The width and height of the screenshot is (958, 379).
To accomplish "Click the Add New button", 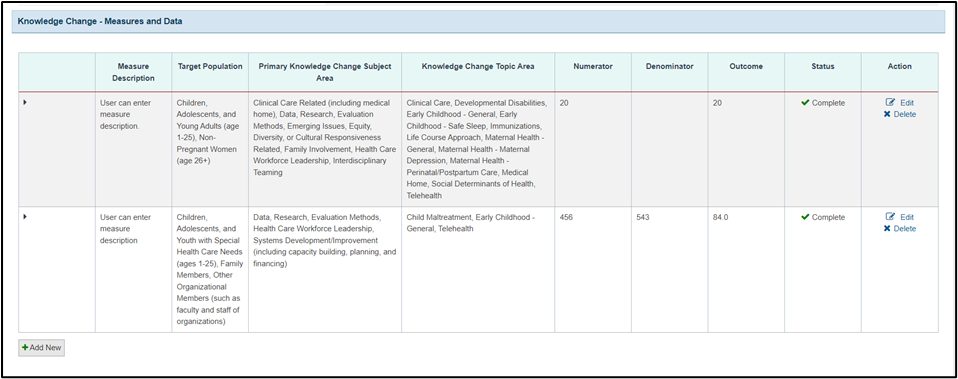I will coord(42,347).
